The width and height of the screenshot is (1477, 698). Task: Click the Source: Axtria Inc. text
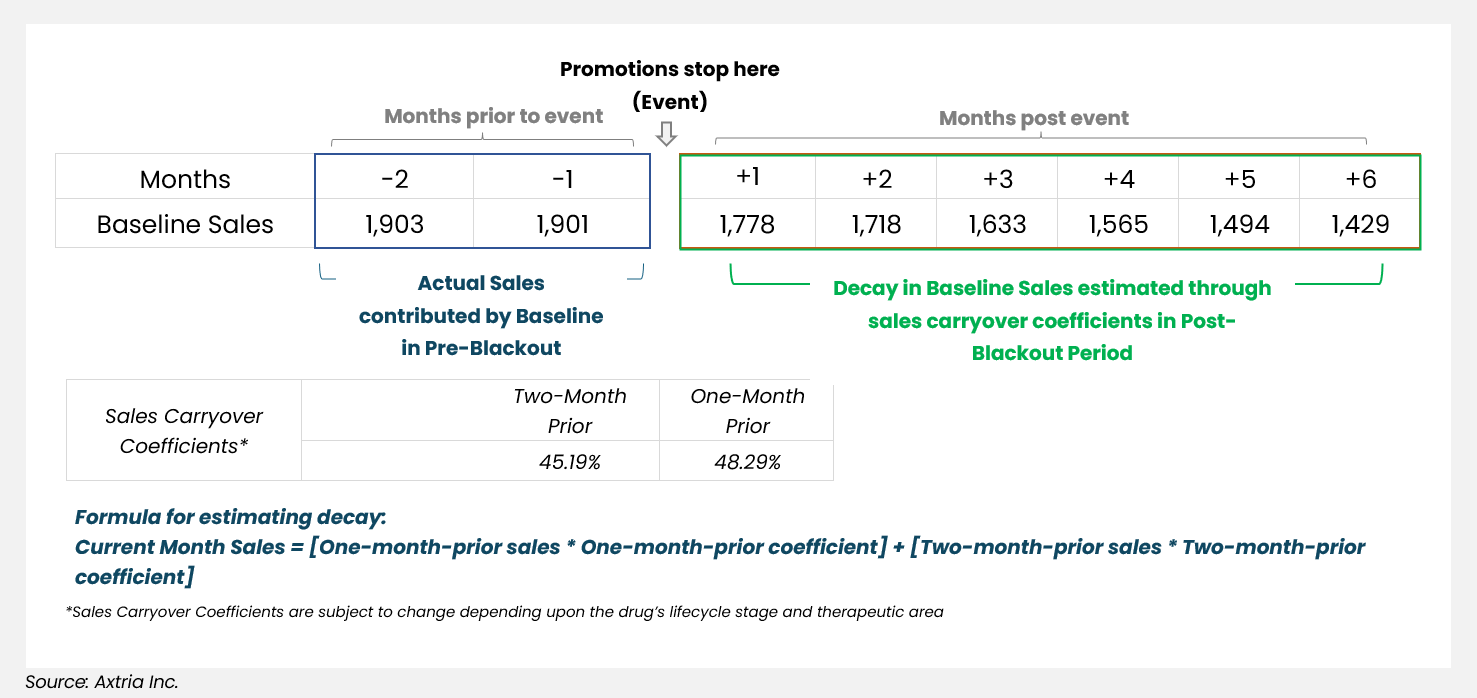102,682
